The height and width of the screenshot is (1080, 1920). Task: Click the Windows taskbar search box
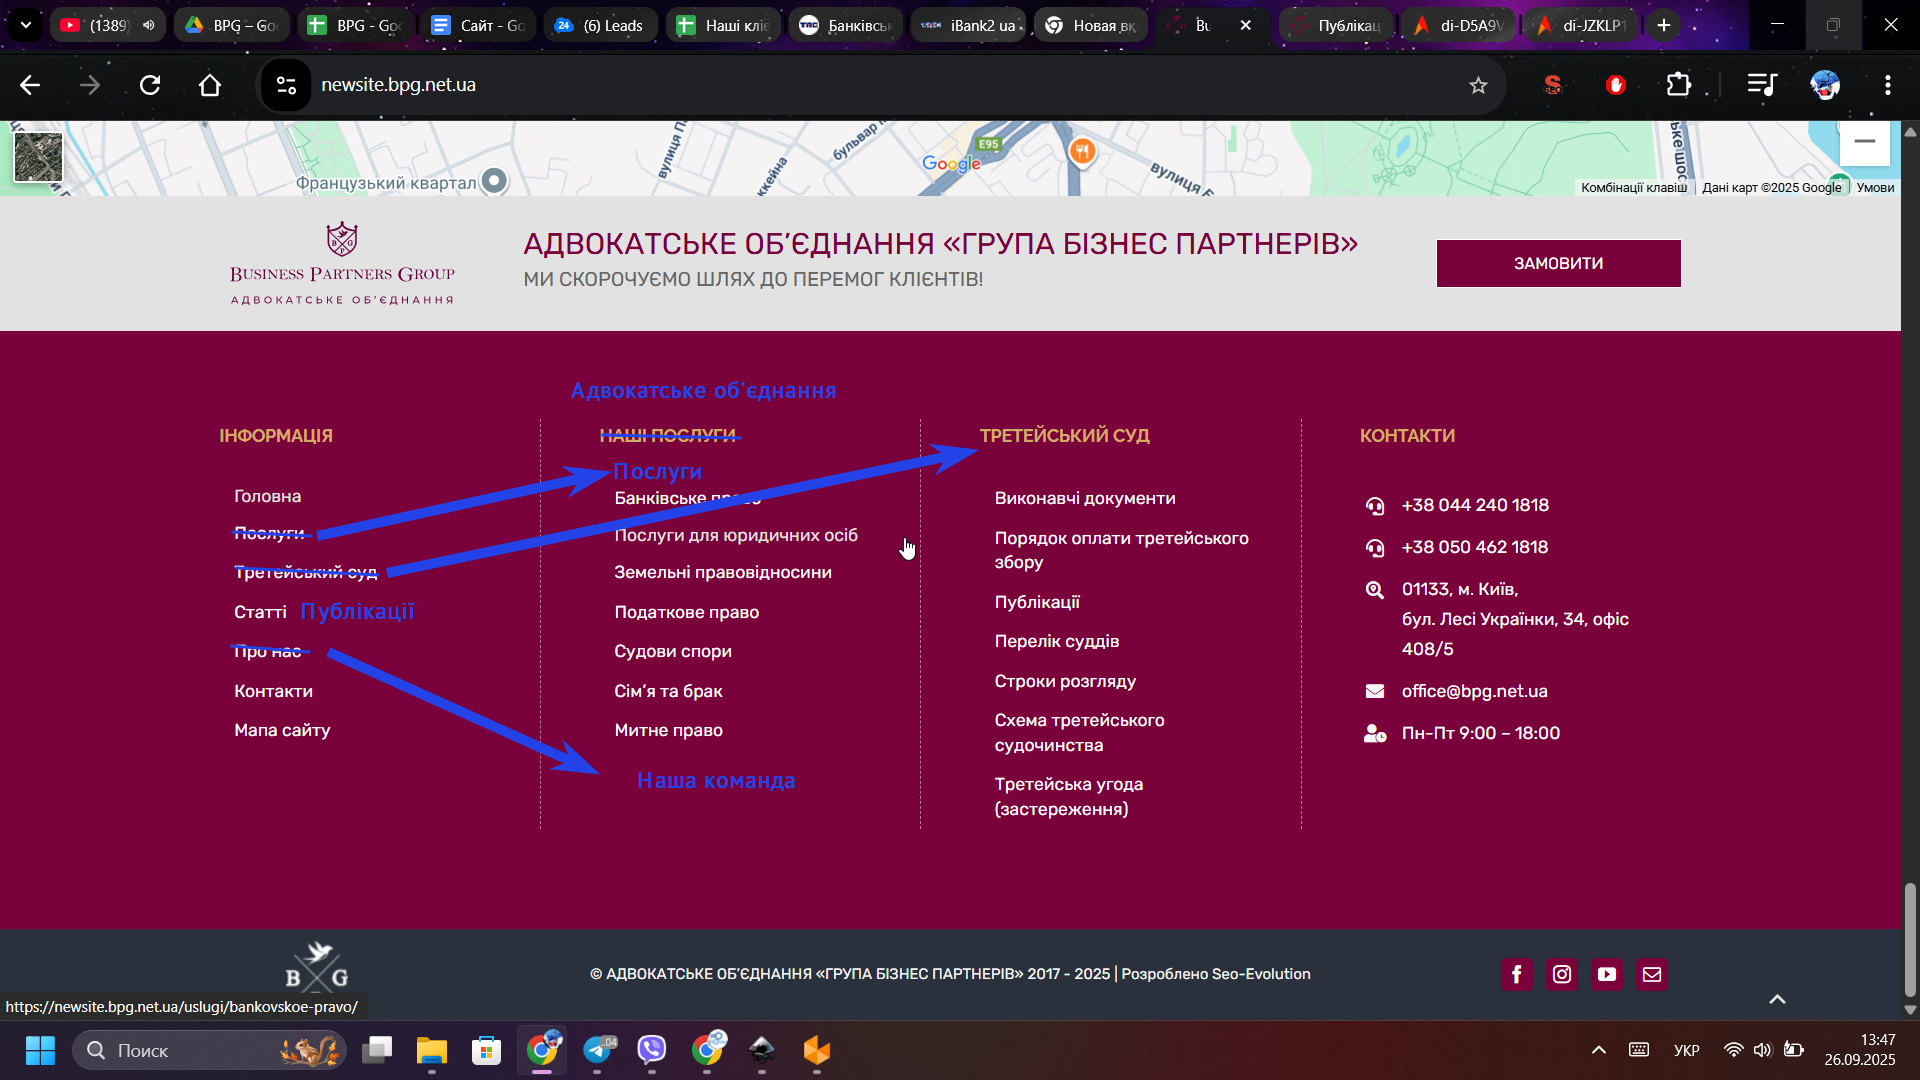(x=210, y=1050)
